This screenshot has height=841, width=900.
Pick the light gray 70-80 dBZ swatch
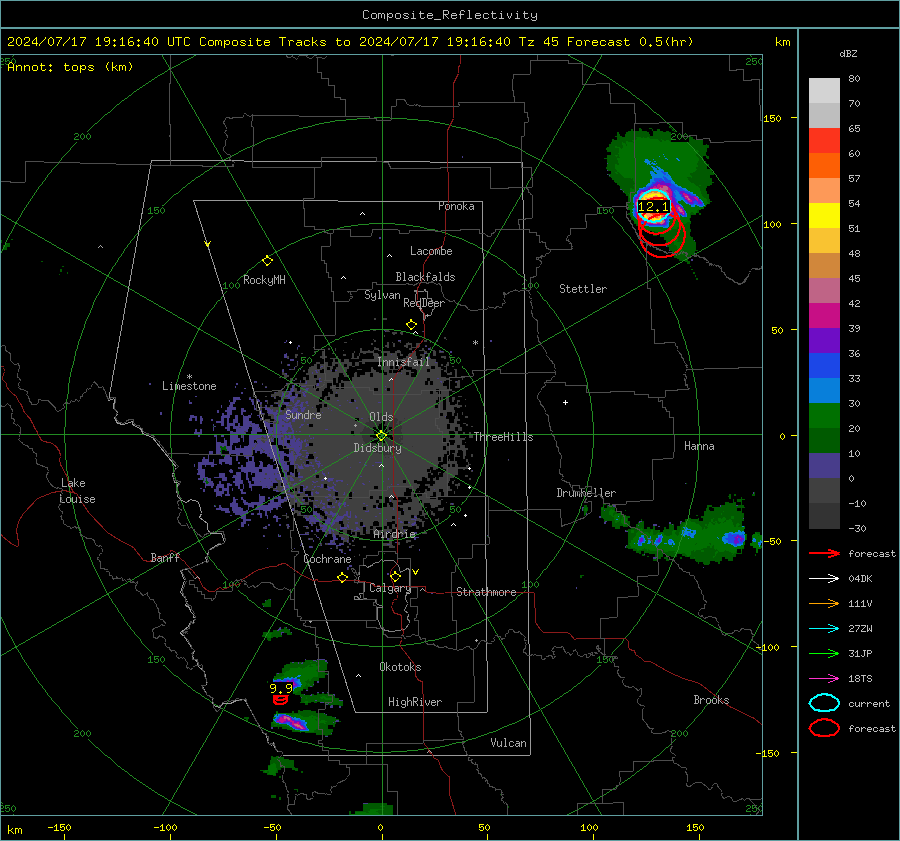point(824,91)
